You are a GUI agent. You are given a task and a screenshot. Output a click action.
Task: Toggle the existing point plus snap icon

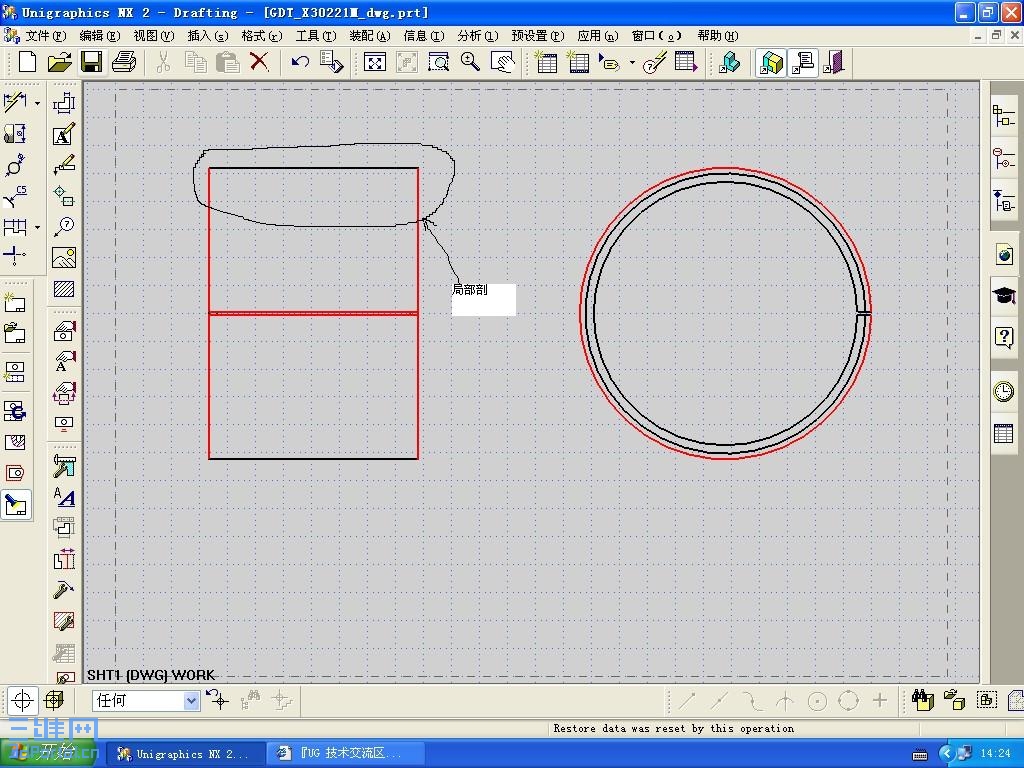click(880, 701)
